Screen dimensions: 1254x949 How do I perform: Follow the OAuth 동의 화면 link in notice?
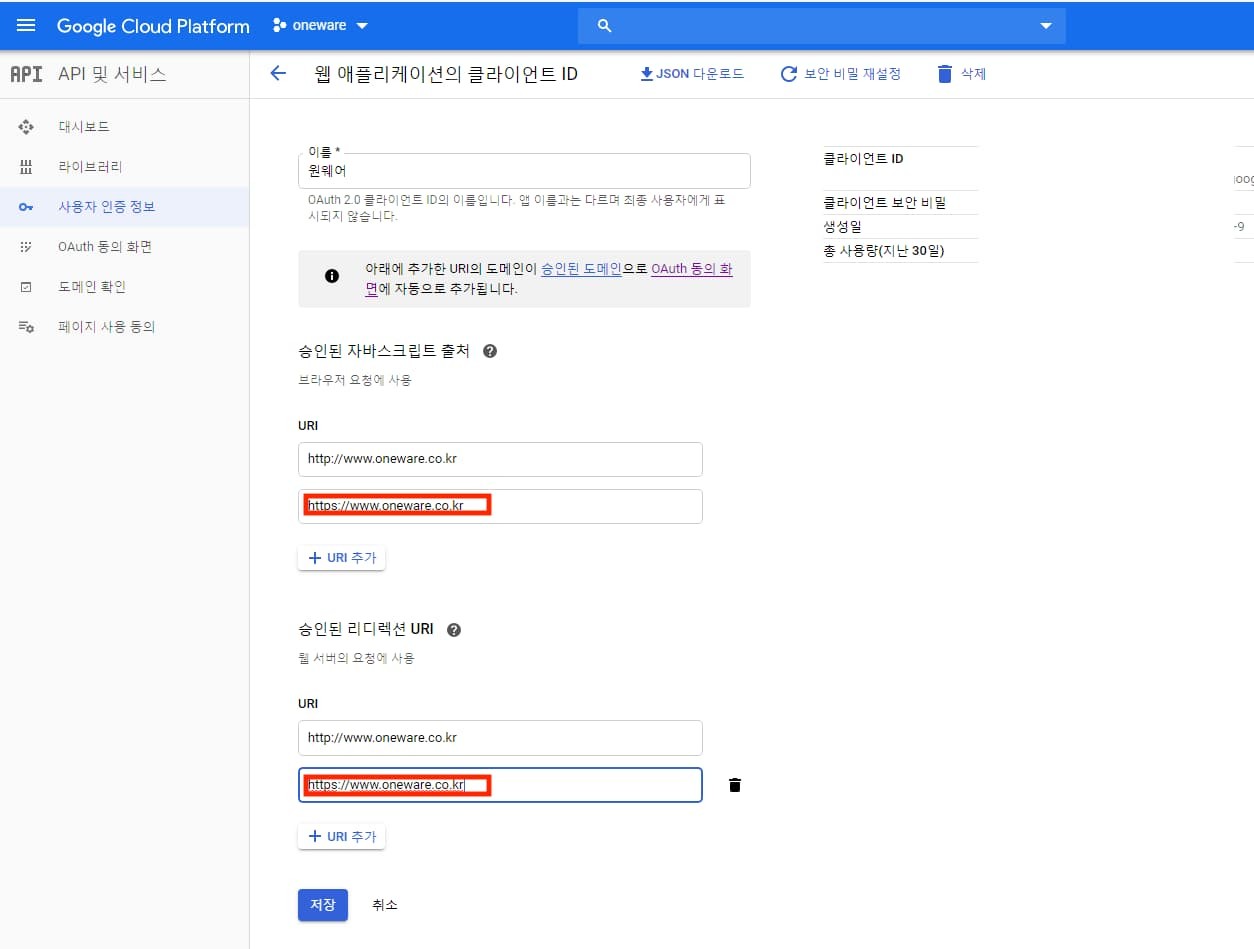pos(692,269)
